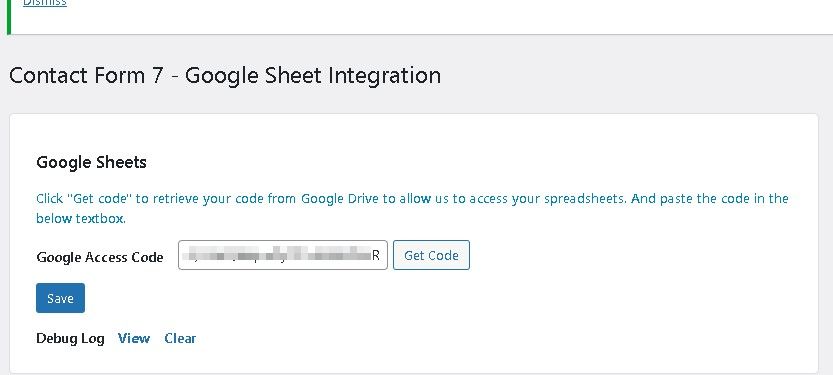Click the green border of the notice
Viewport: 833px width, 375px height.
(x=9, y=17)
